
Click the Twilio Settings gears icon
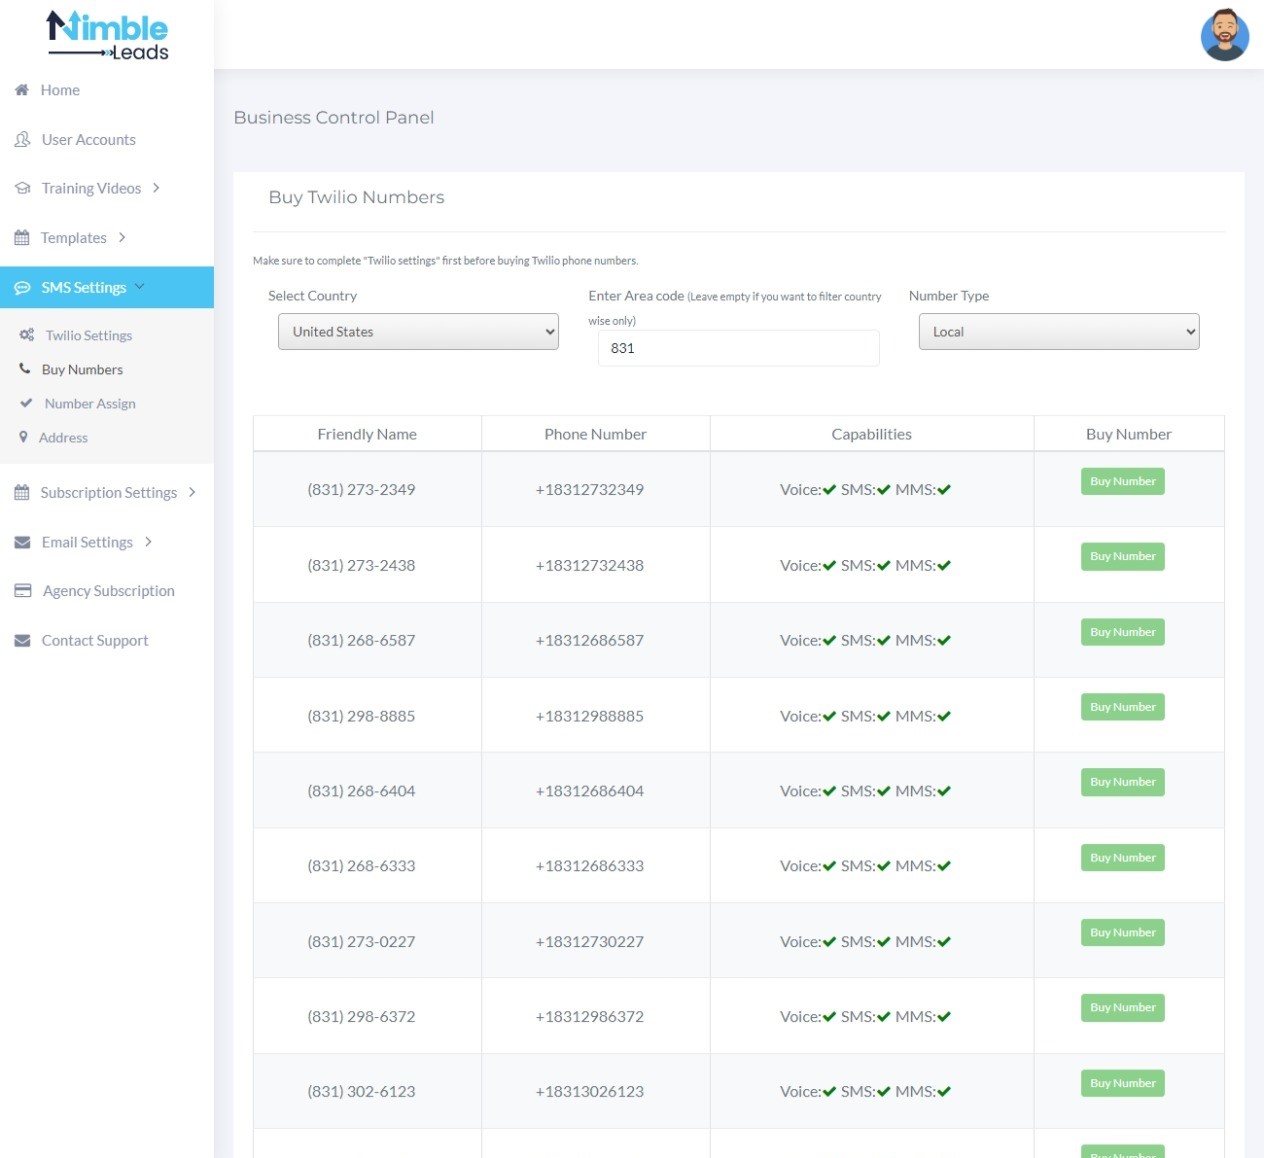tap(27, 335)
